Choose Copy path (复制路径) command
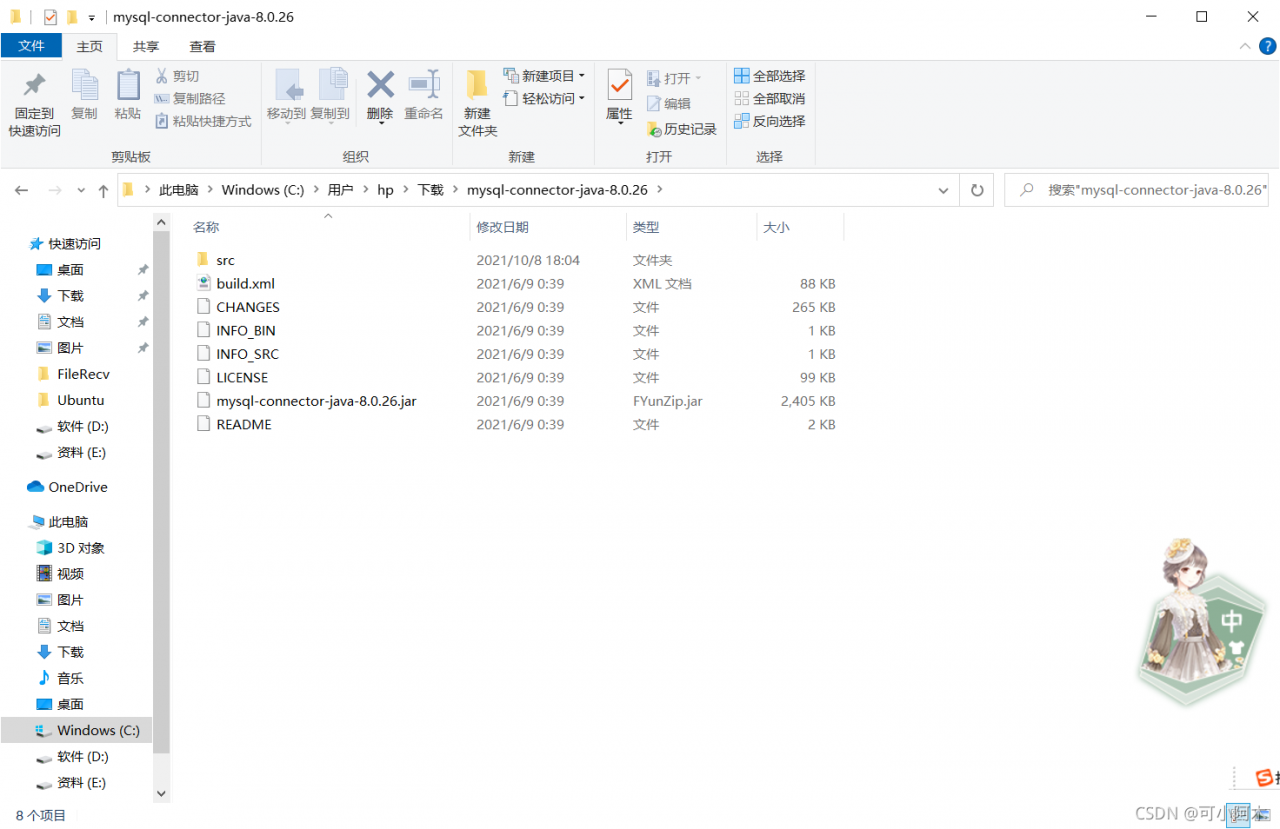 (x=190, y=98)
